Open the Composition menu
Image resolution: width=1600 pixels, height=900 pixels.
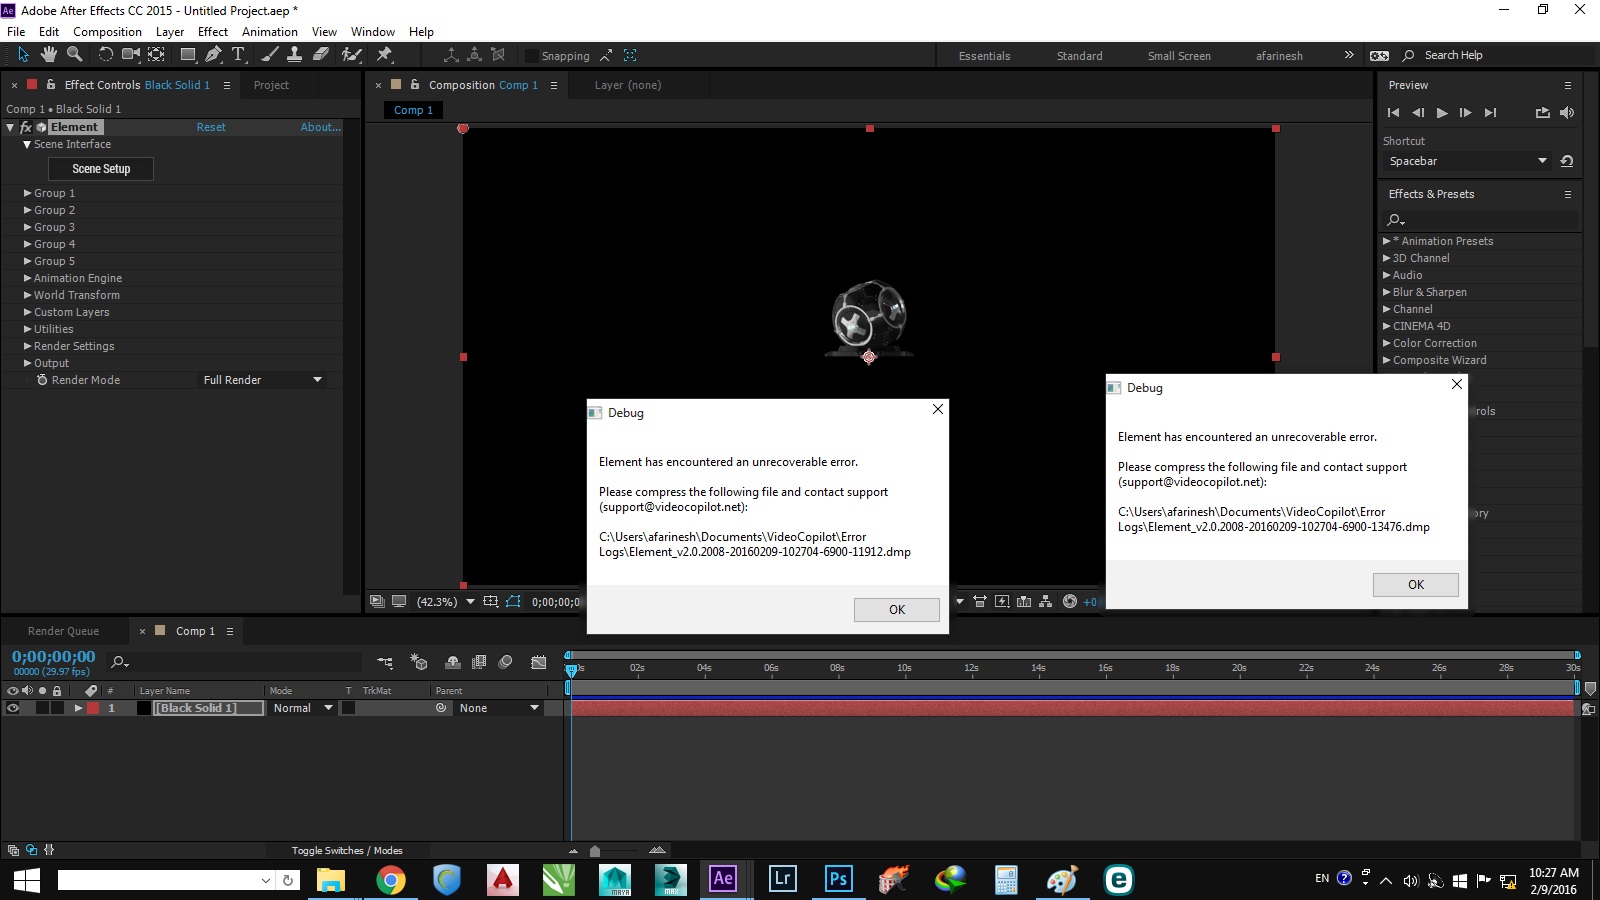coord(107,32)
